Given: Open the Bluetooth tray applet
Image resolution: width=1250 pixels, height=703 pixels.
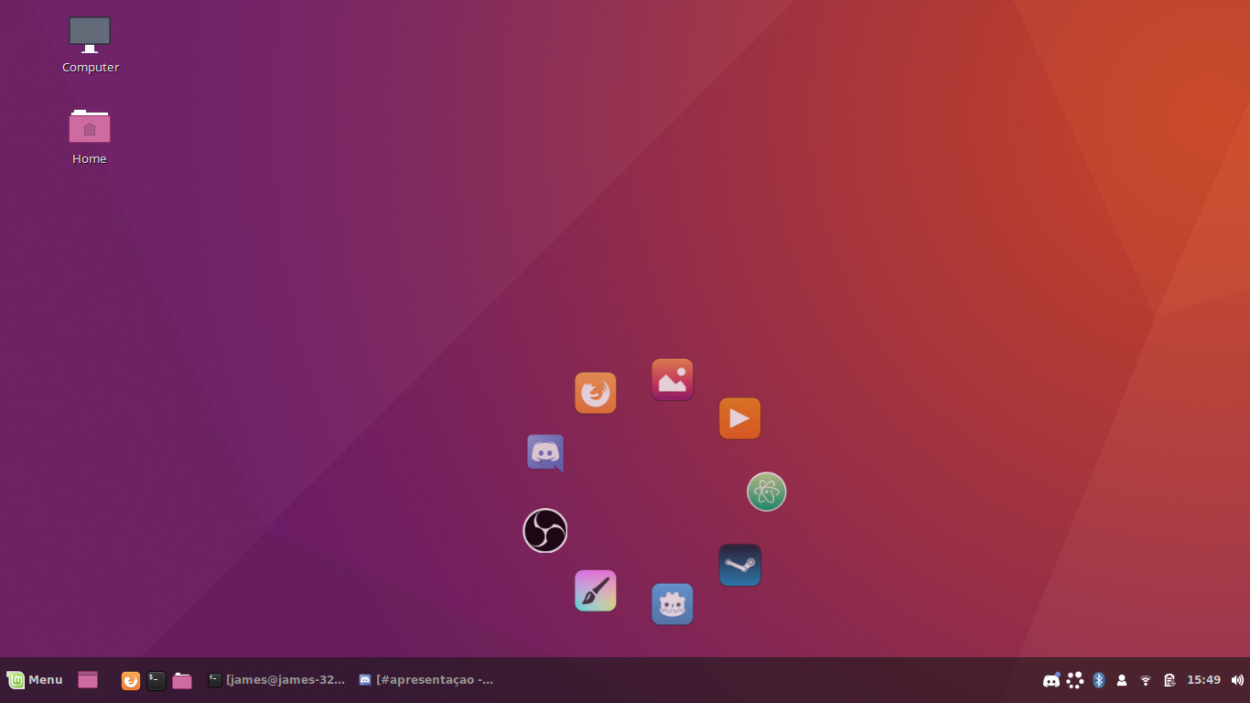Looking at the screenshot, I should coord(1098,680).
